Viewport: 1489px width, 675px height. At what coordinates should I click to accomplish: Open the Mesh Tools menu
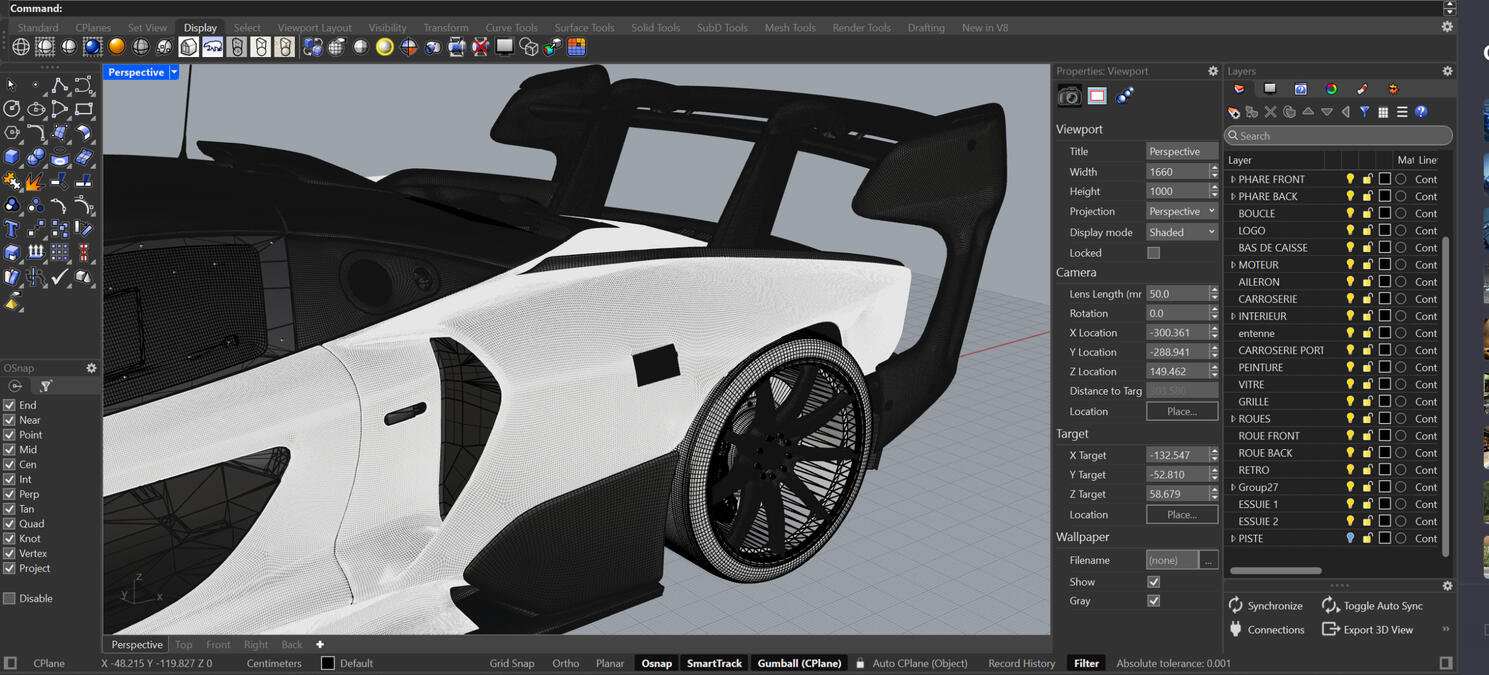pos(790,27)
